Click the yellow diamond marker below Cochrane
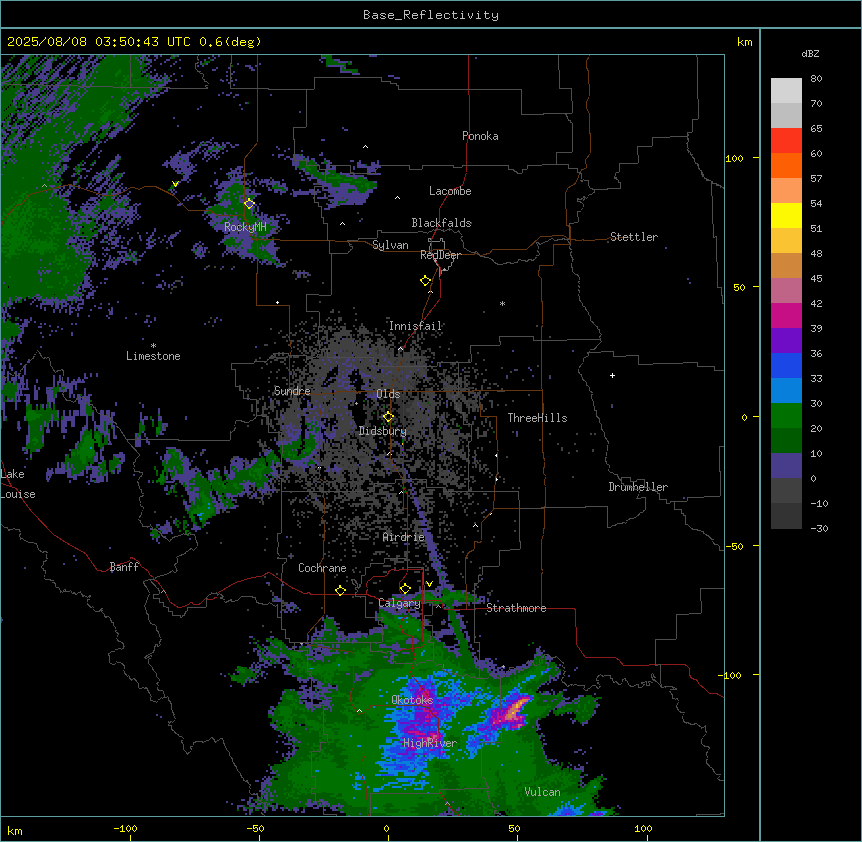 click(340, 590)
